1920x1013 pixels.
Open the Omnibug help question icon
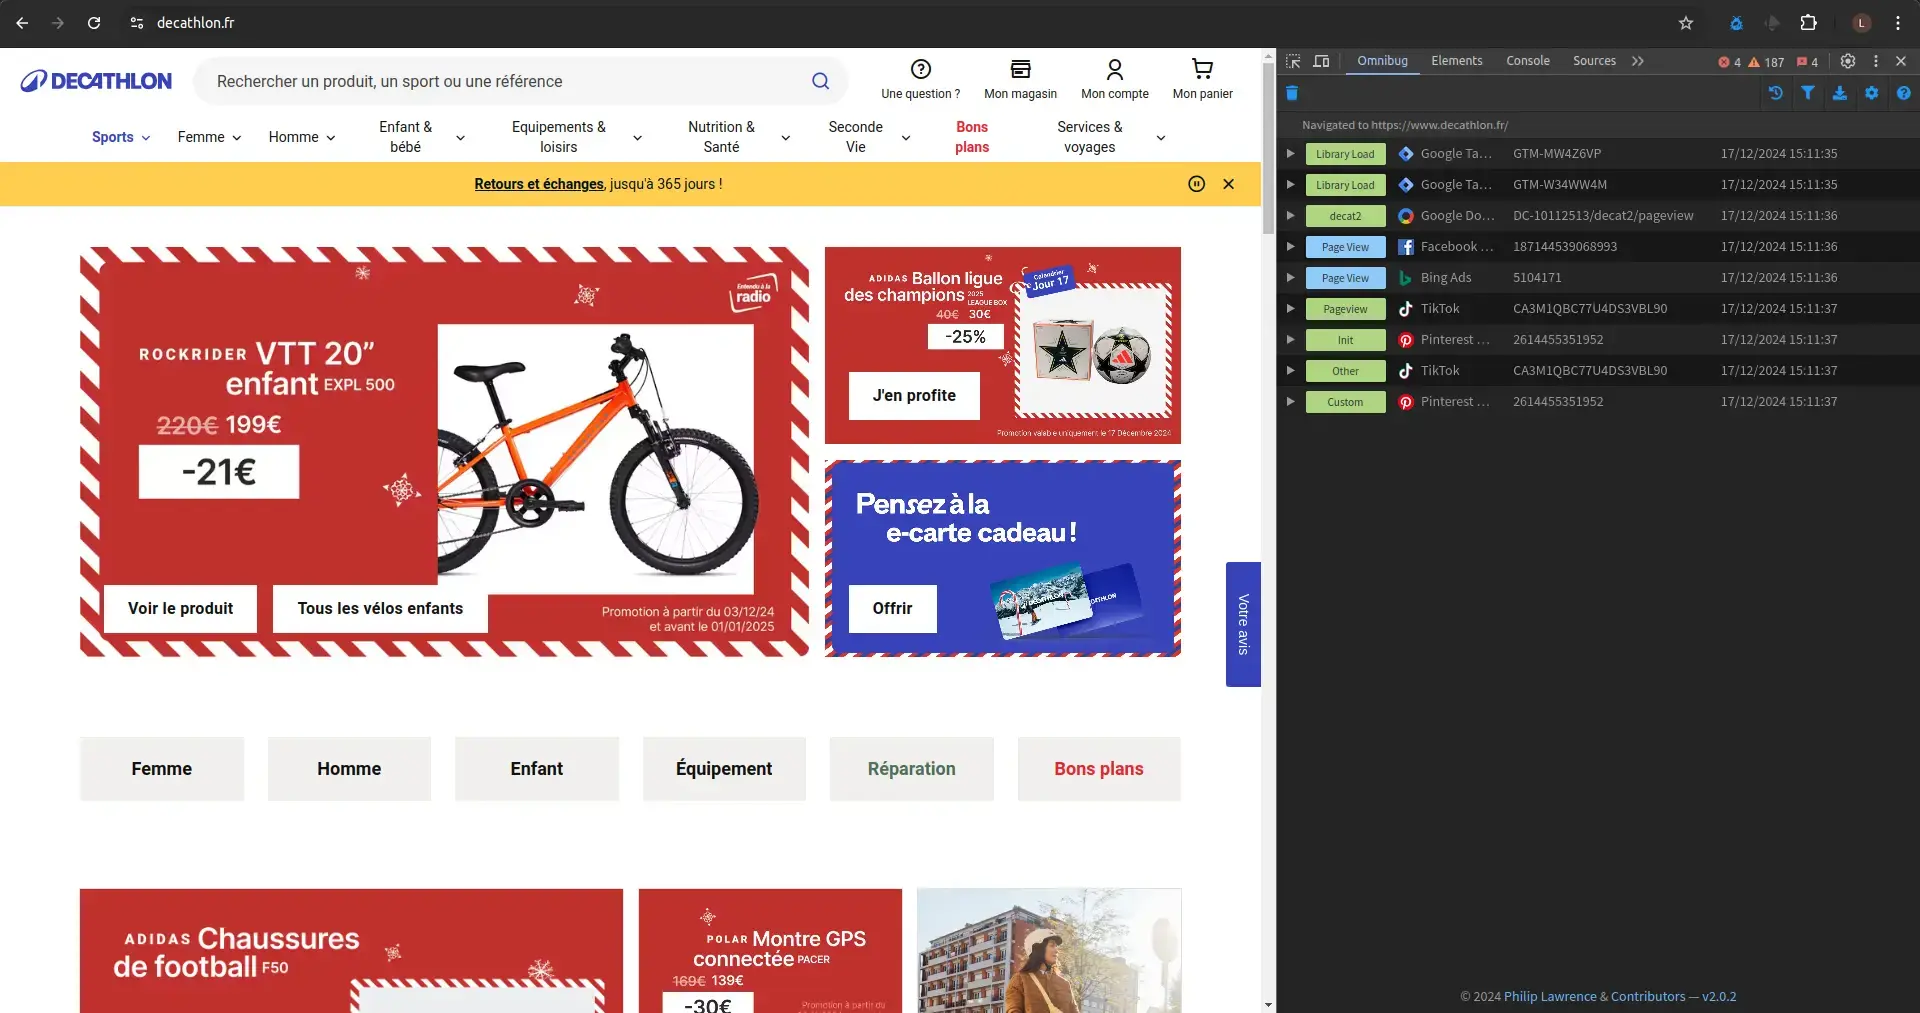tap(1903, 93)
